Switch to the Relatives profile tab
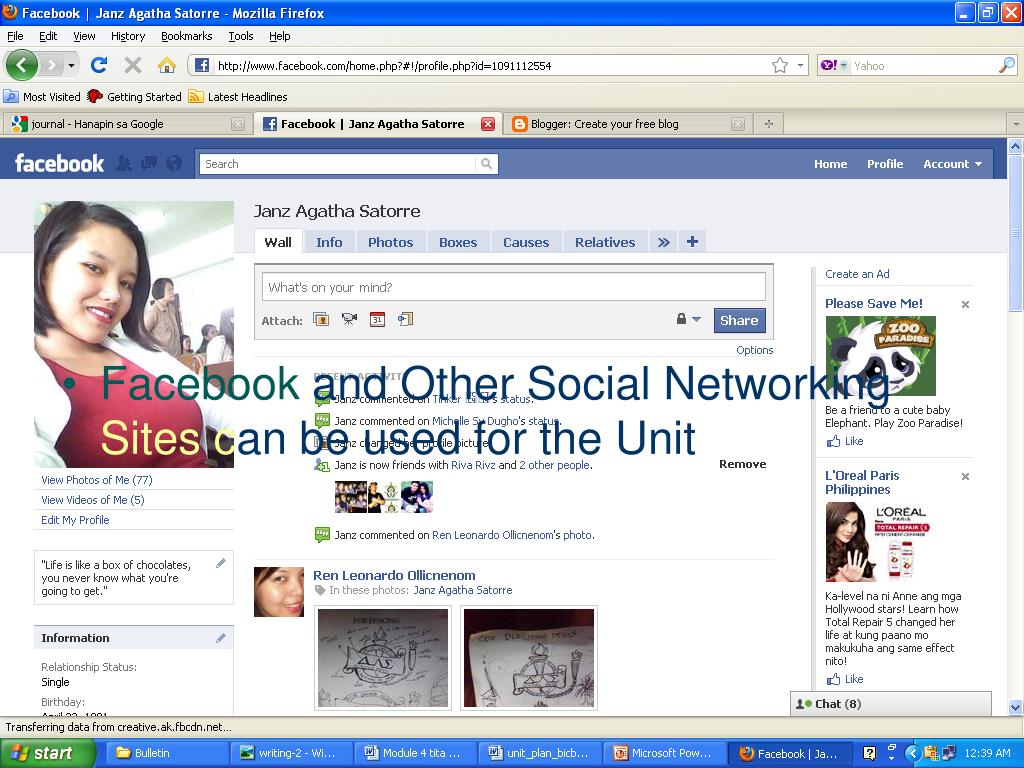This screenshot has height=768, width=1024. [605, 242]
